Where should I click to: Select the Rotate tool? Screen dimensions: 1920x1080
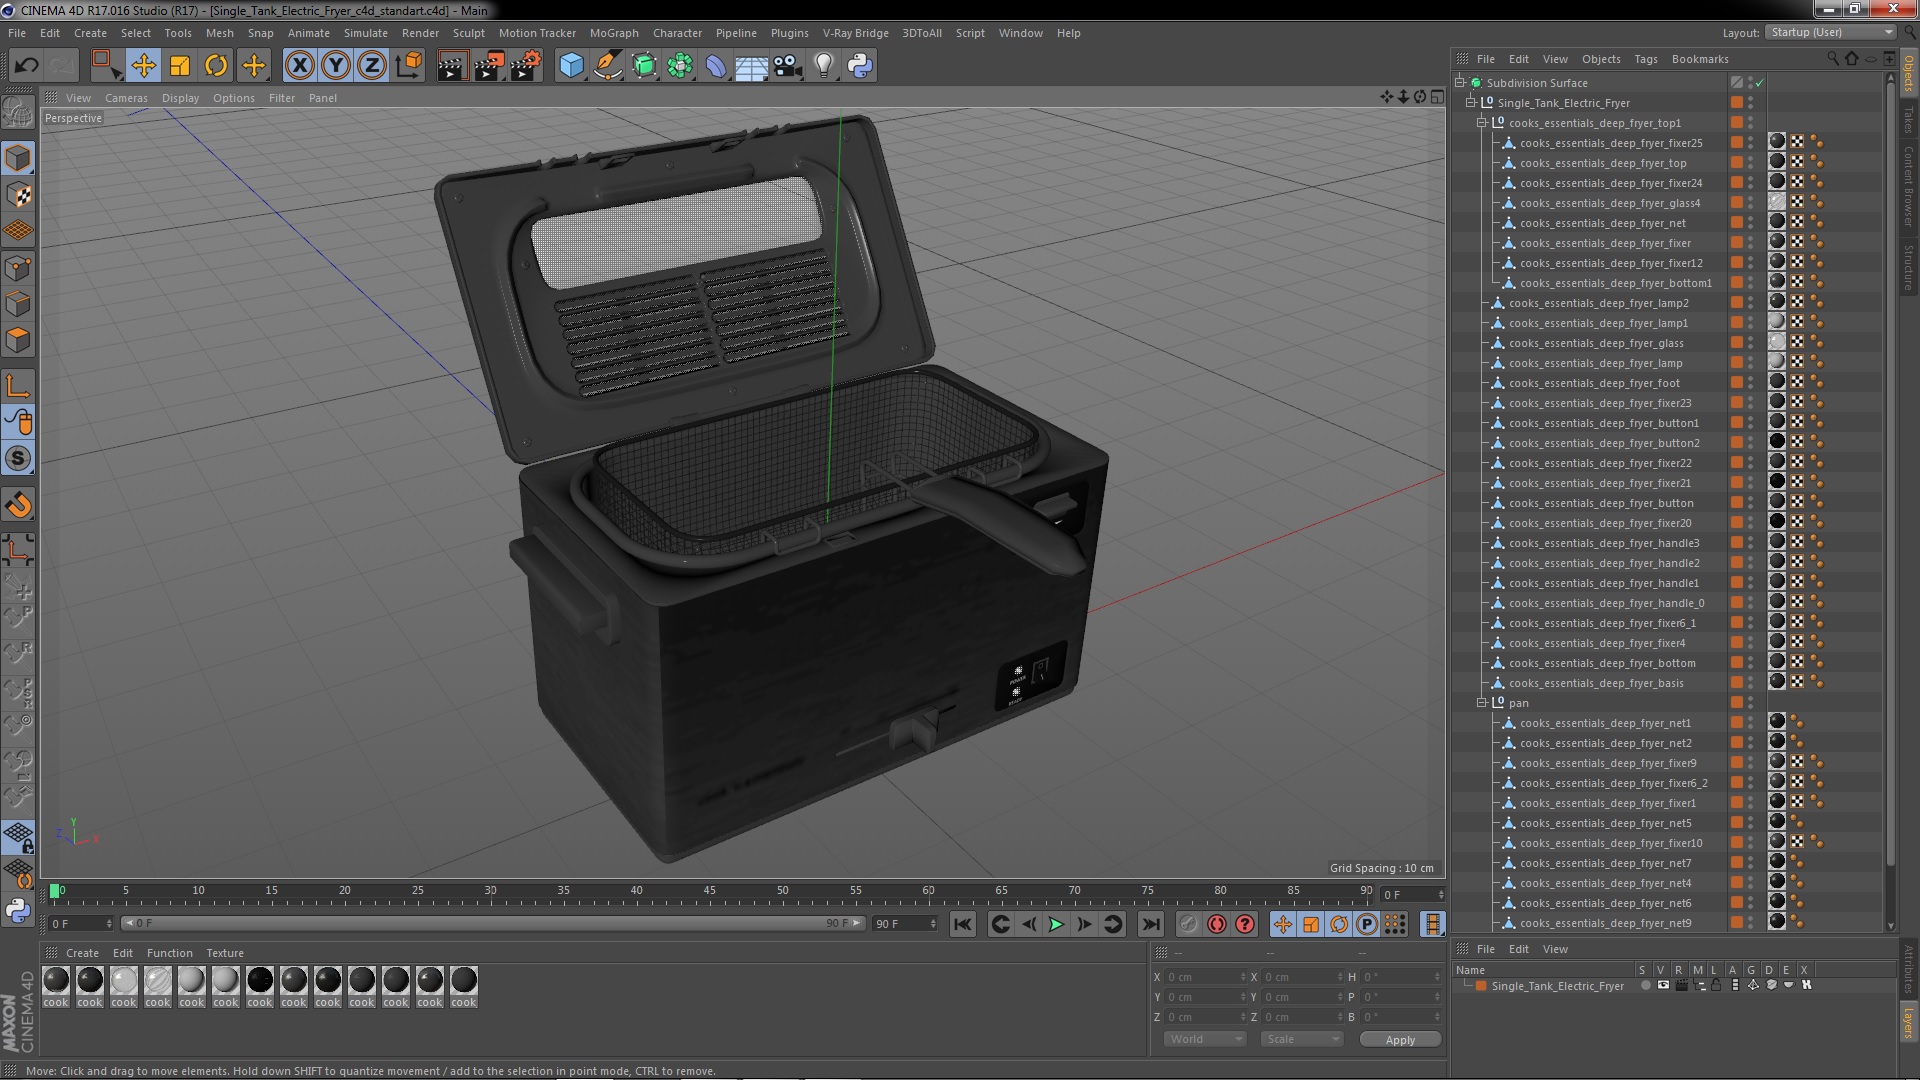pyautogui.click(x=216, y=66)
